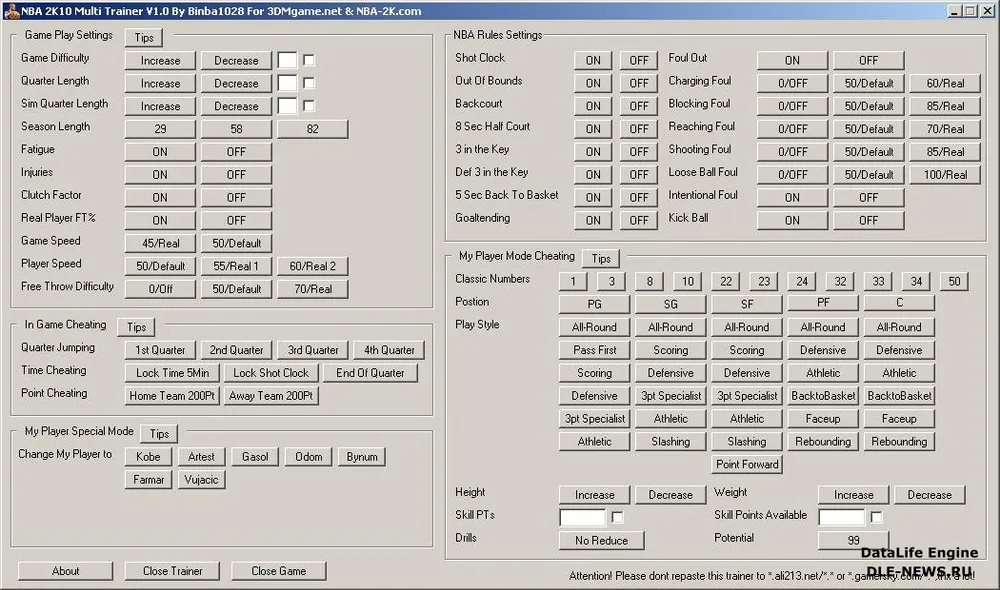Change My Player to Kobe
This screenshot has height=590, width=1000.
pos(148,457)
